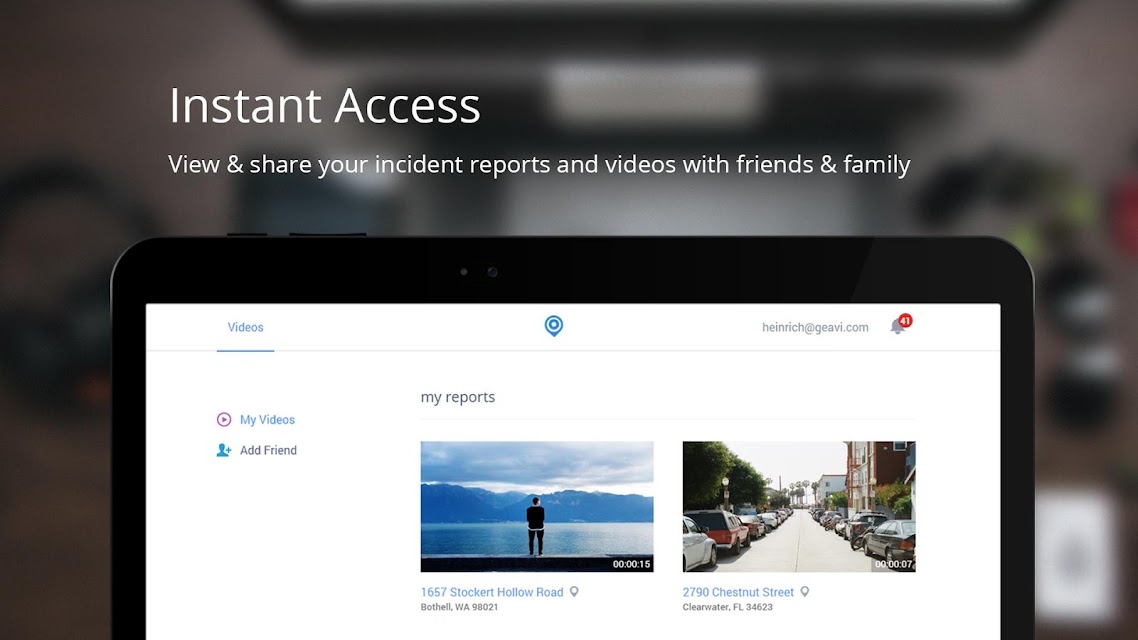Open 2790 Chestnut Street report link
Viewport: 1138px width, 640px height.
point(738,592)
